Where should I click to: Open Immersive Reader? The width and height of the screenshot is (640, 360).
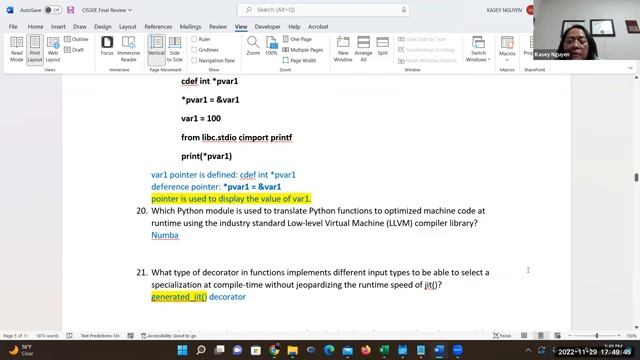click(x=128, y=49)
